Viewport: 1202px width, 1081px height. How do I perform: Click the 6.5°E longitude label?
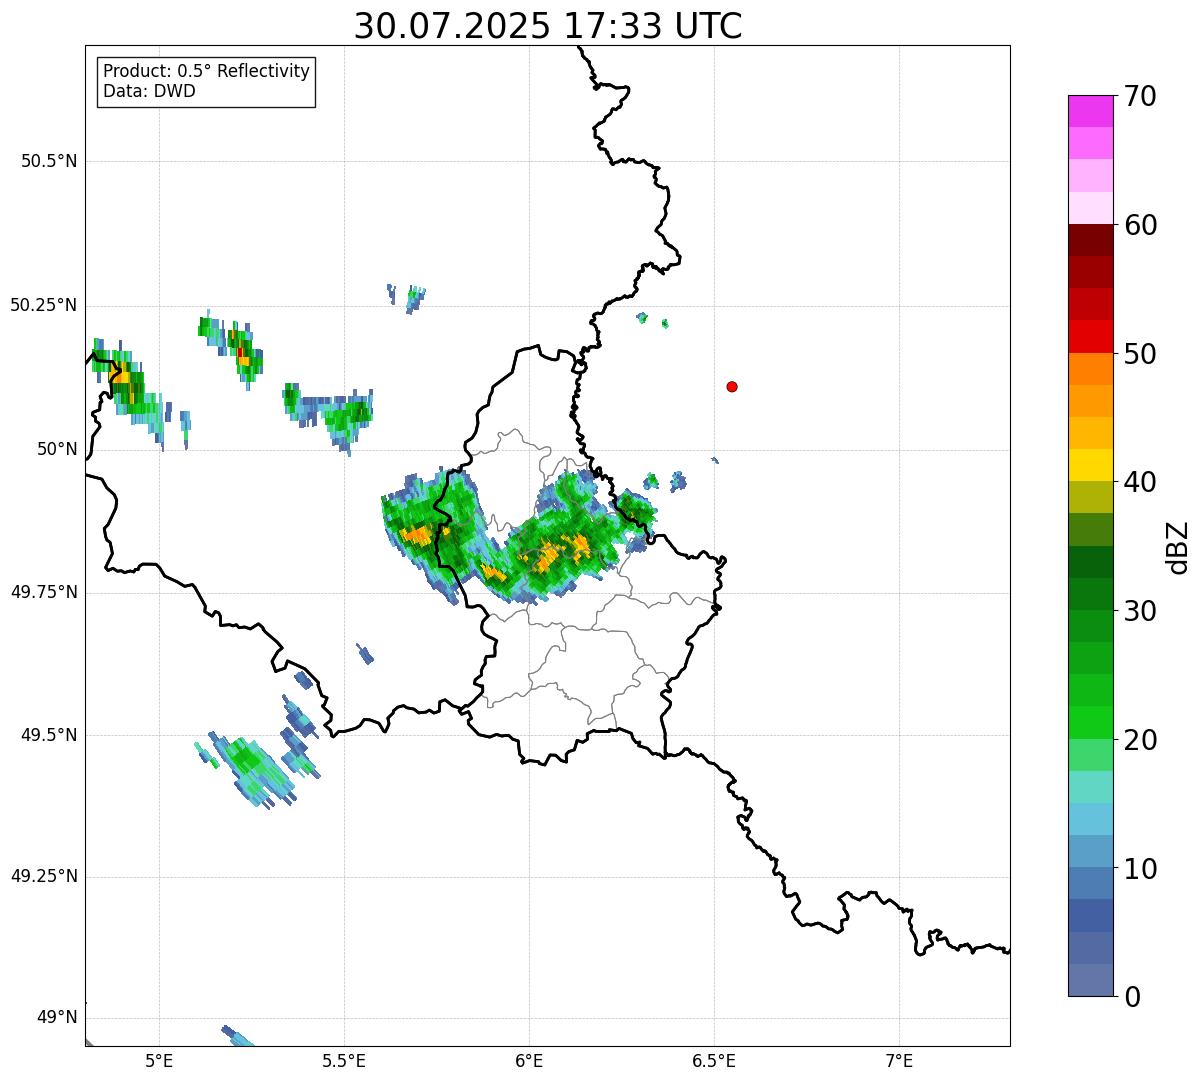pyautogui.click(x=714, y=1061)
